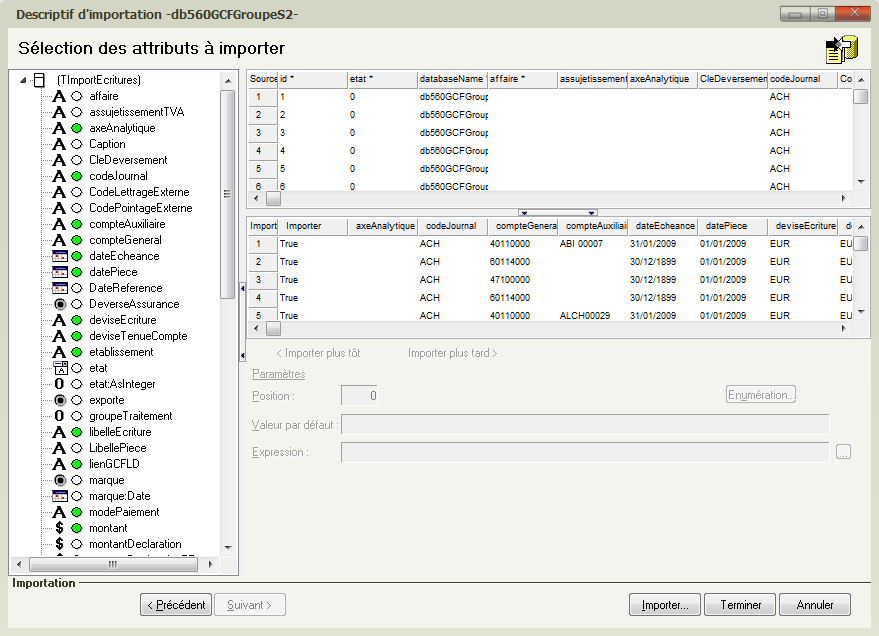Click the text icon beside modePaiement
Viewport: 879px width, 636px height.
(59, 512)
